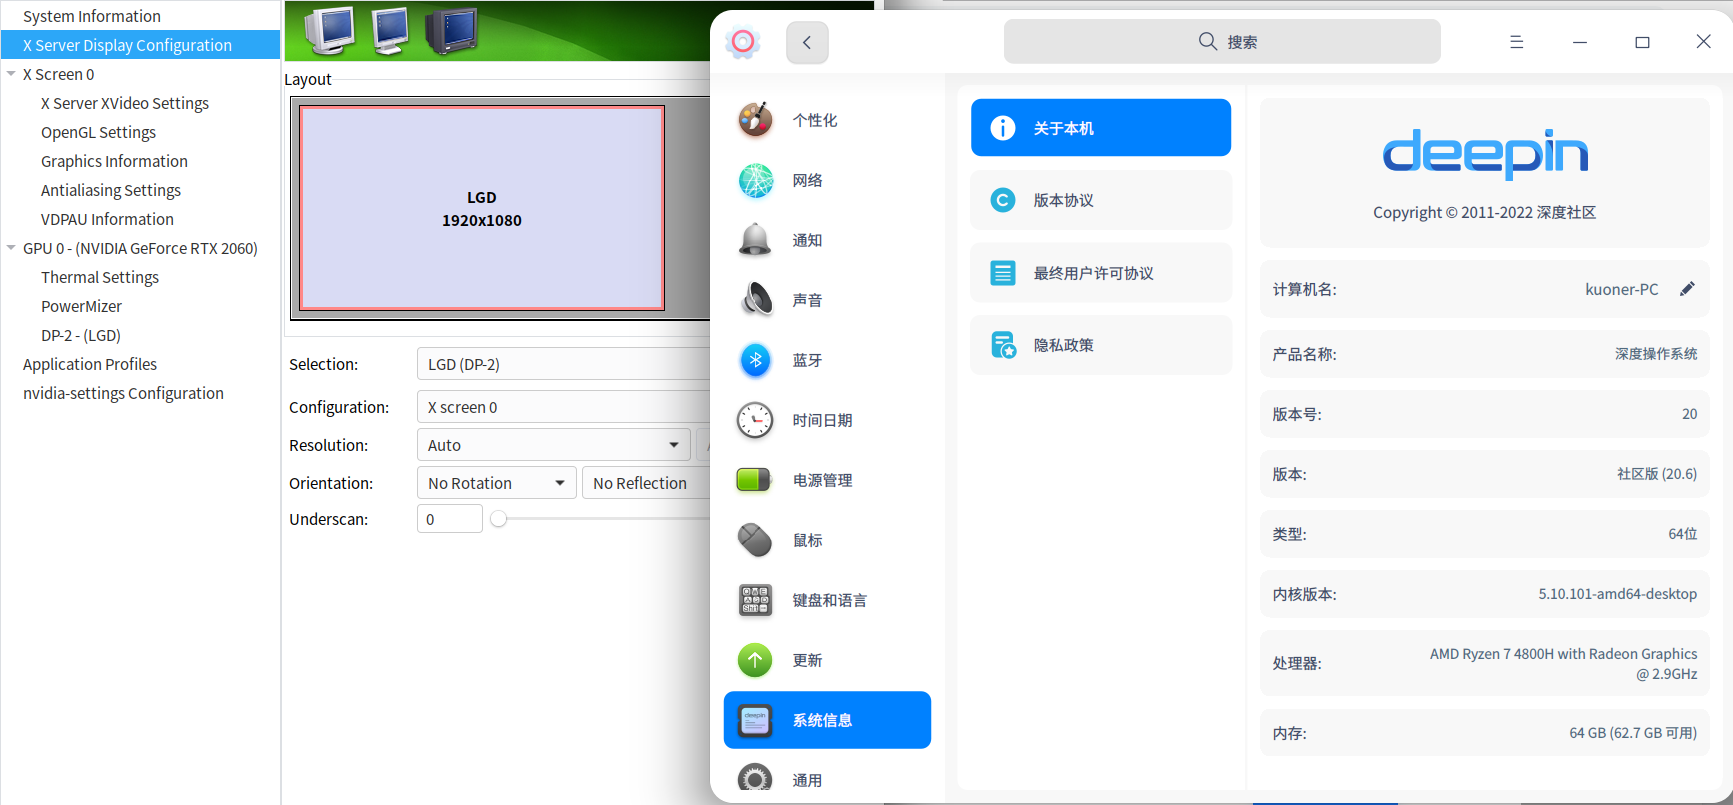This screenshot has width=1733, height=805.
Task: Open Graphics Information page
Action: pos(114,161)
